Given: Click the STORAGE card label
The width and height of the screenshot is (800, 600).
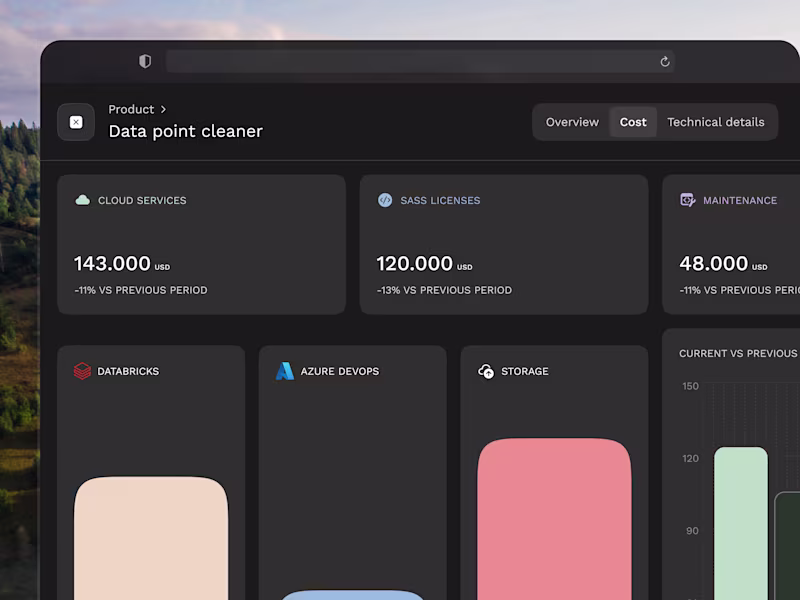Looking at the screenshot, I should pos(524,371).
